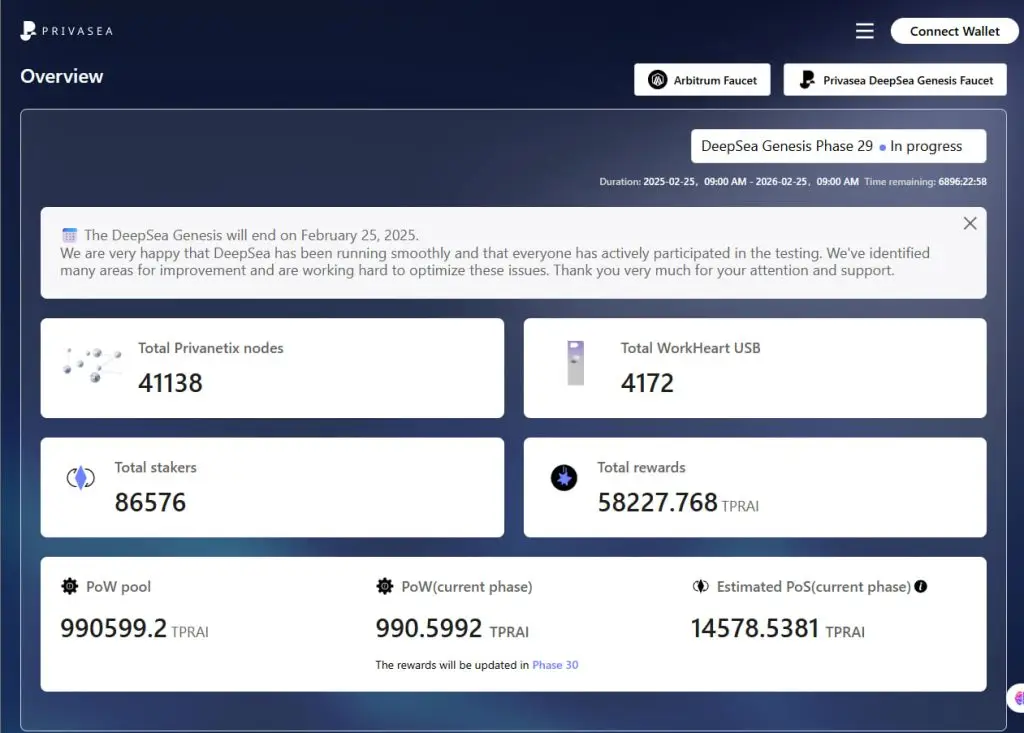Screen dimensions: 1024x733
Task: Click the Total stakers icon
Action: [x=80, y=478]
